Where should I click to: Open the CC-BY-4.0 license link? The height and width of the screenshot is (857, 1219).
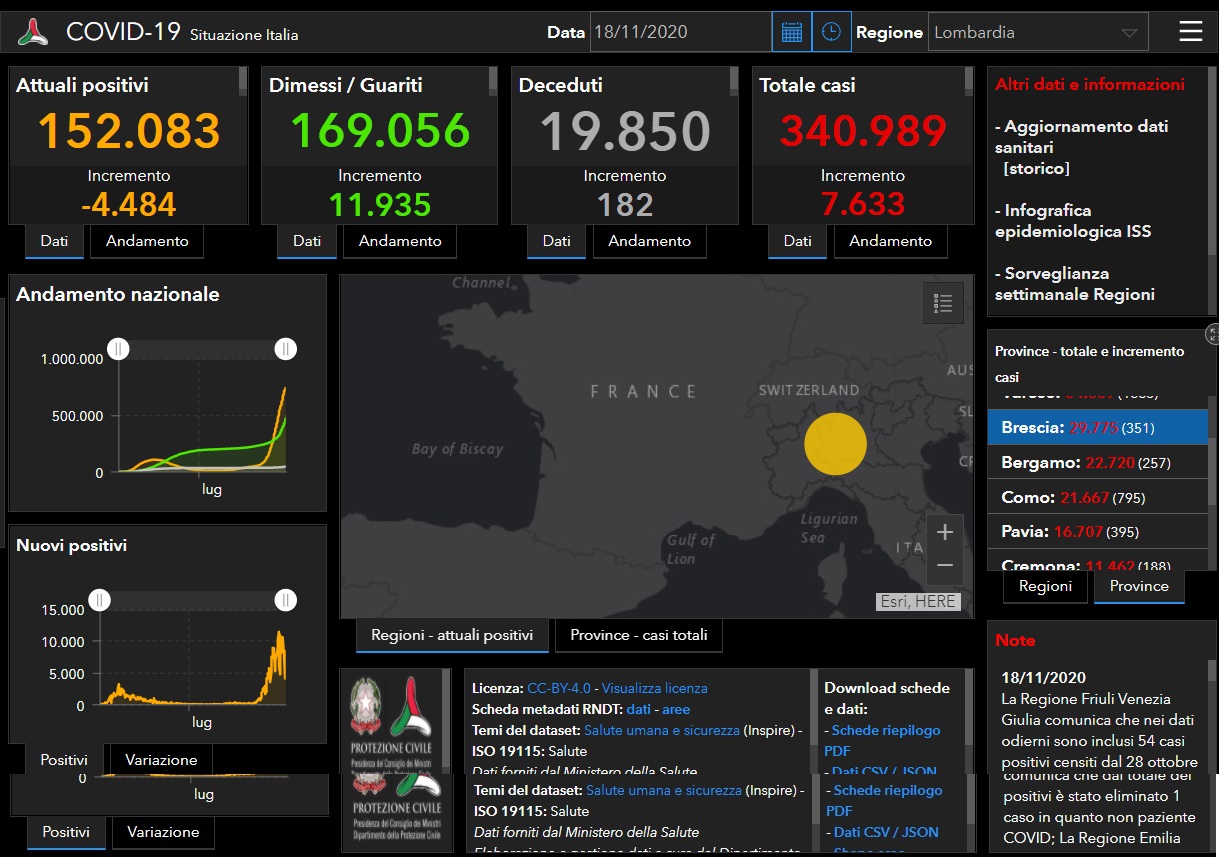coord(558,688)
